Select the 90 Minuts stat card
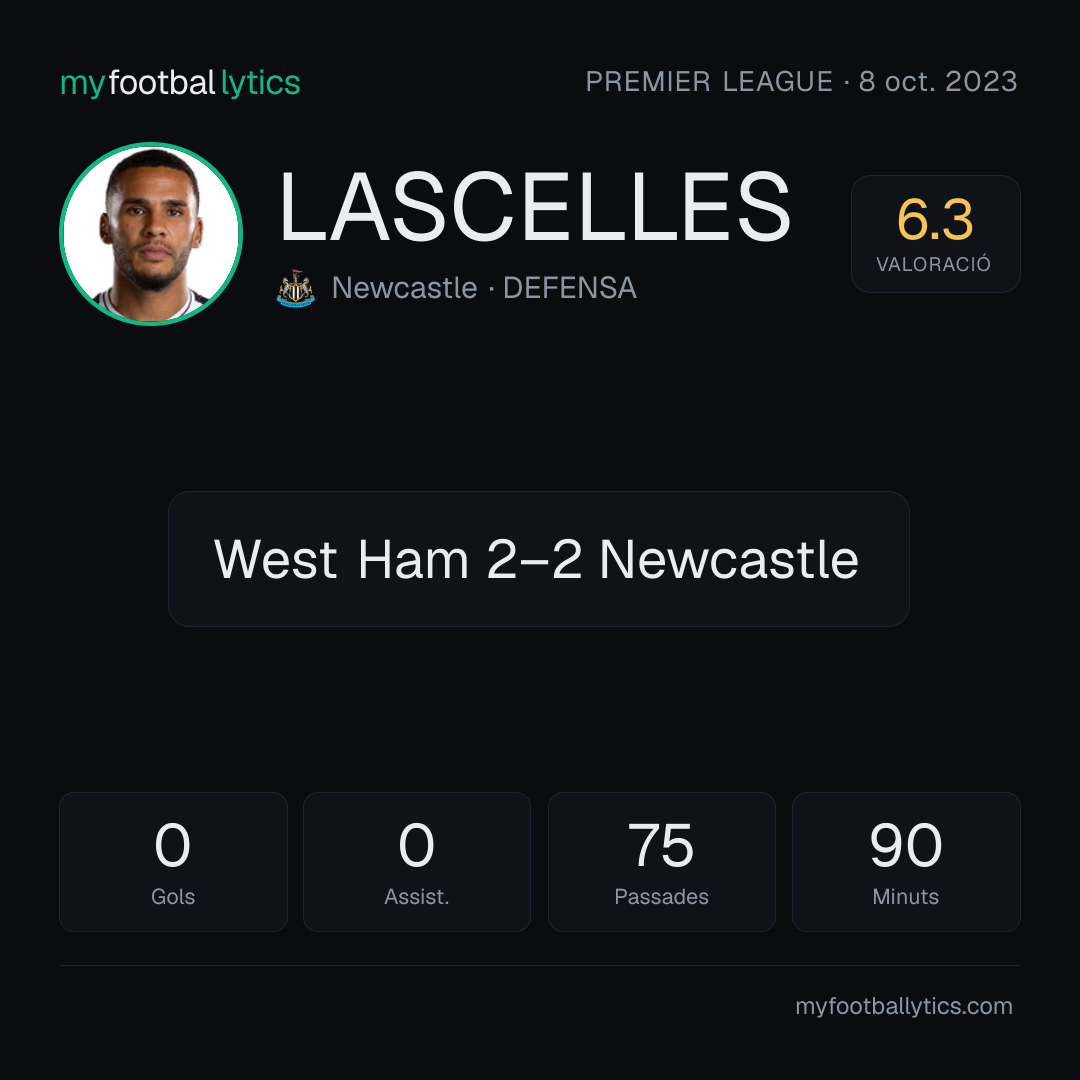 coord(906,862)
